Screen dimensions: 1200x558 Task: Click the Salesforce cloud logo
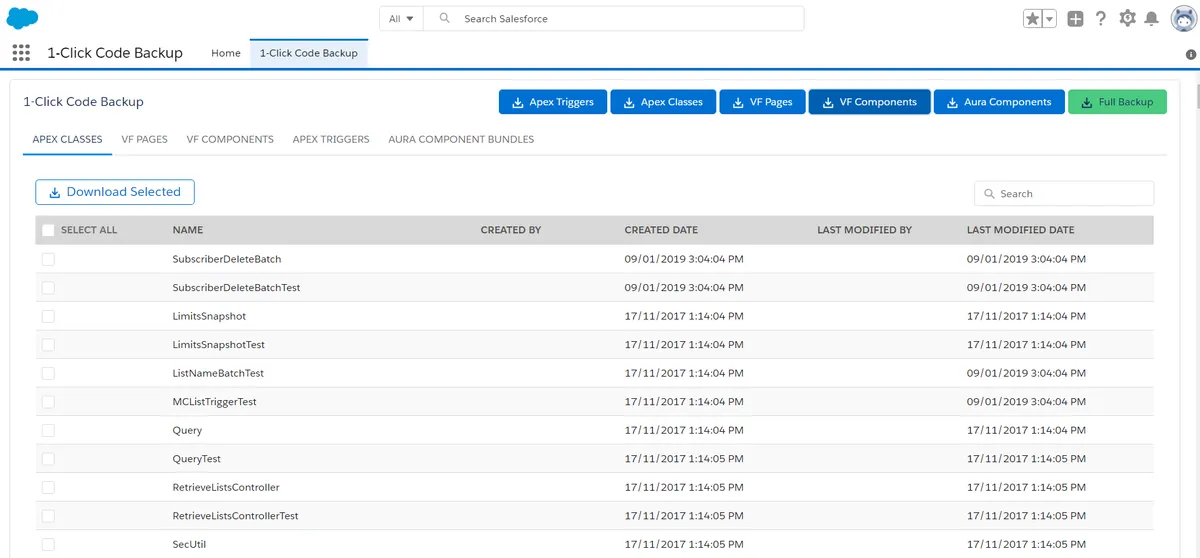(x=22, y=18)
